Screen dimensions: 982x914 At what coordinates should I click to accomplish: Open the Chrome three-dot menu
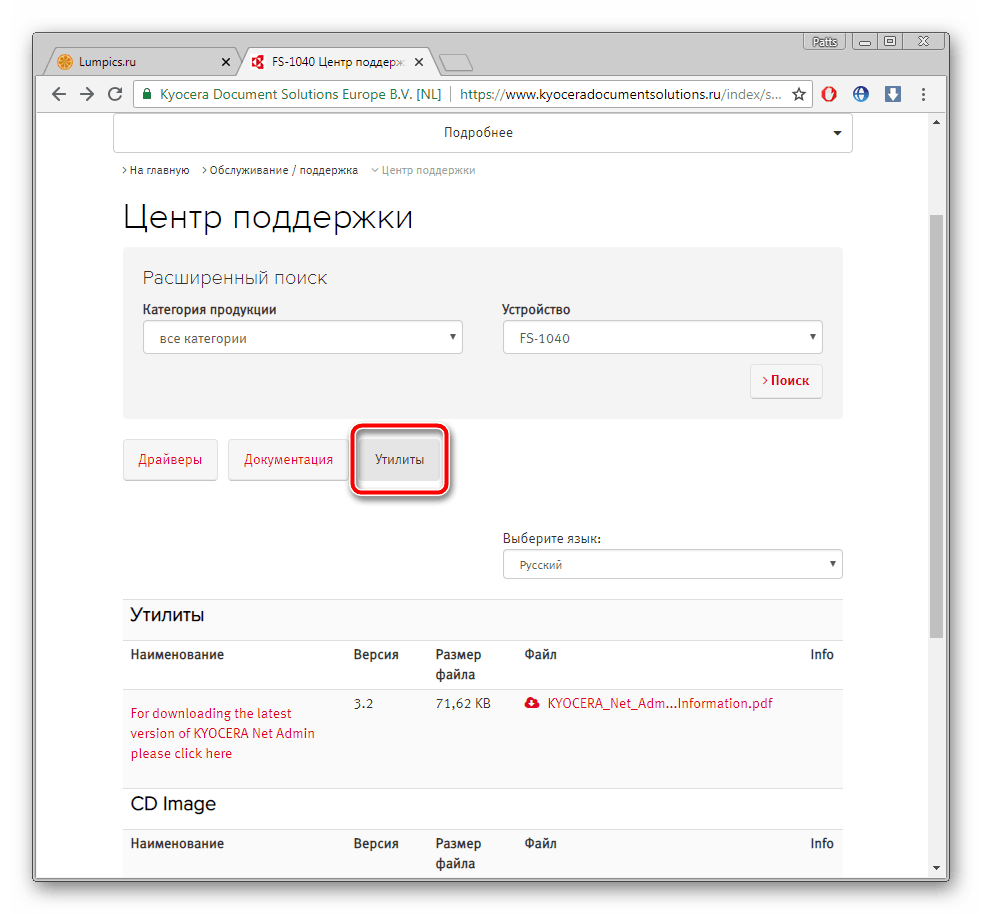(923, 94)
